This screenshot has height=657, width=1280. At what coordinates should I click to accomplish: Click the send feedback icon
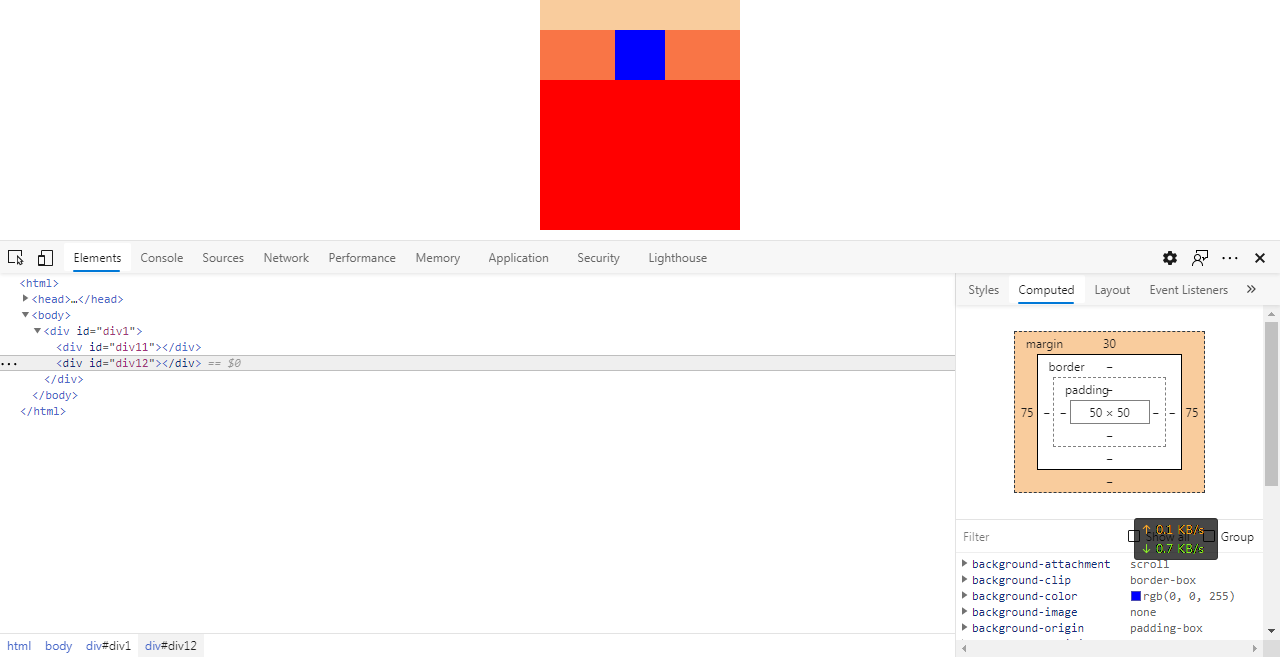coord(1200,258)
